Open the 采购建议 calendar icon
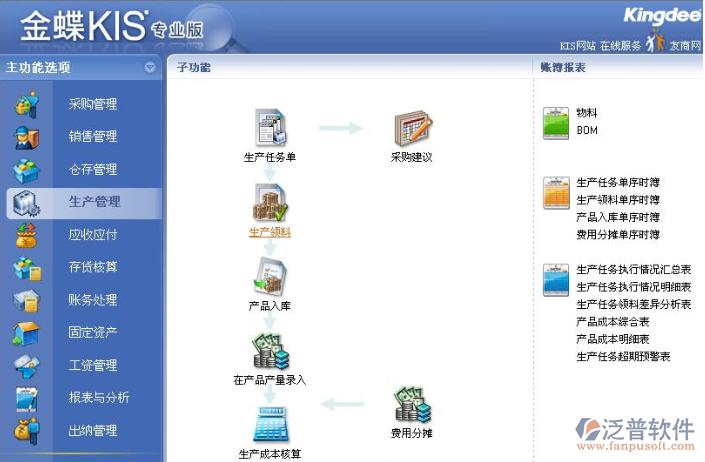Image resolution: width=705 pixels, height=462 pixels. [x=411, y=128]
